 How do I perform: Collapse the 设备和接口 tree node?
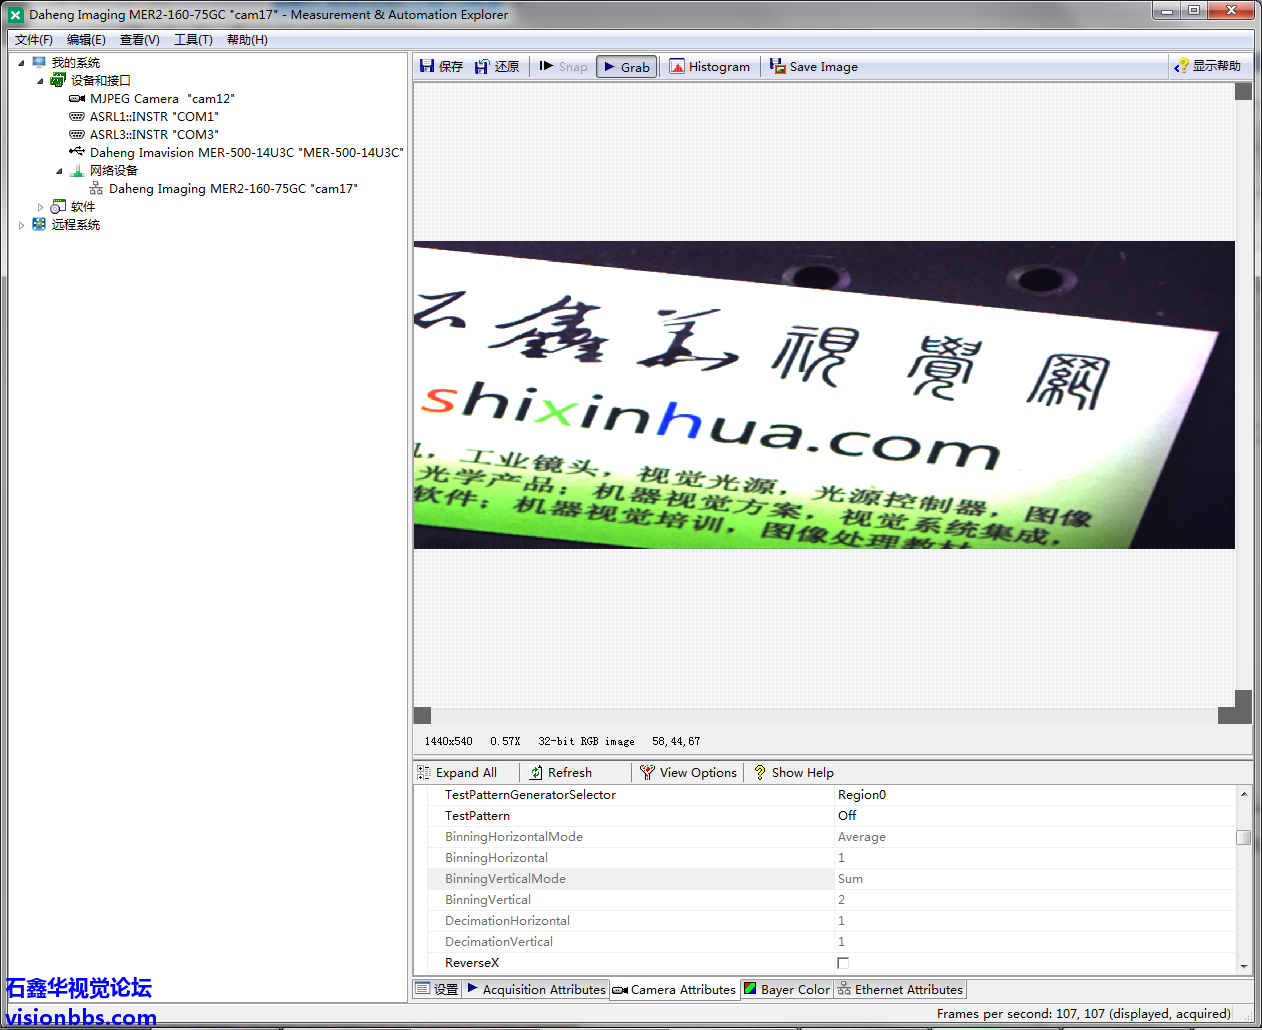click(x=40, y=81)
